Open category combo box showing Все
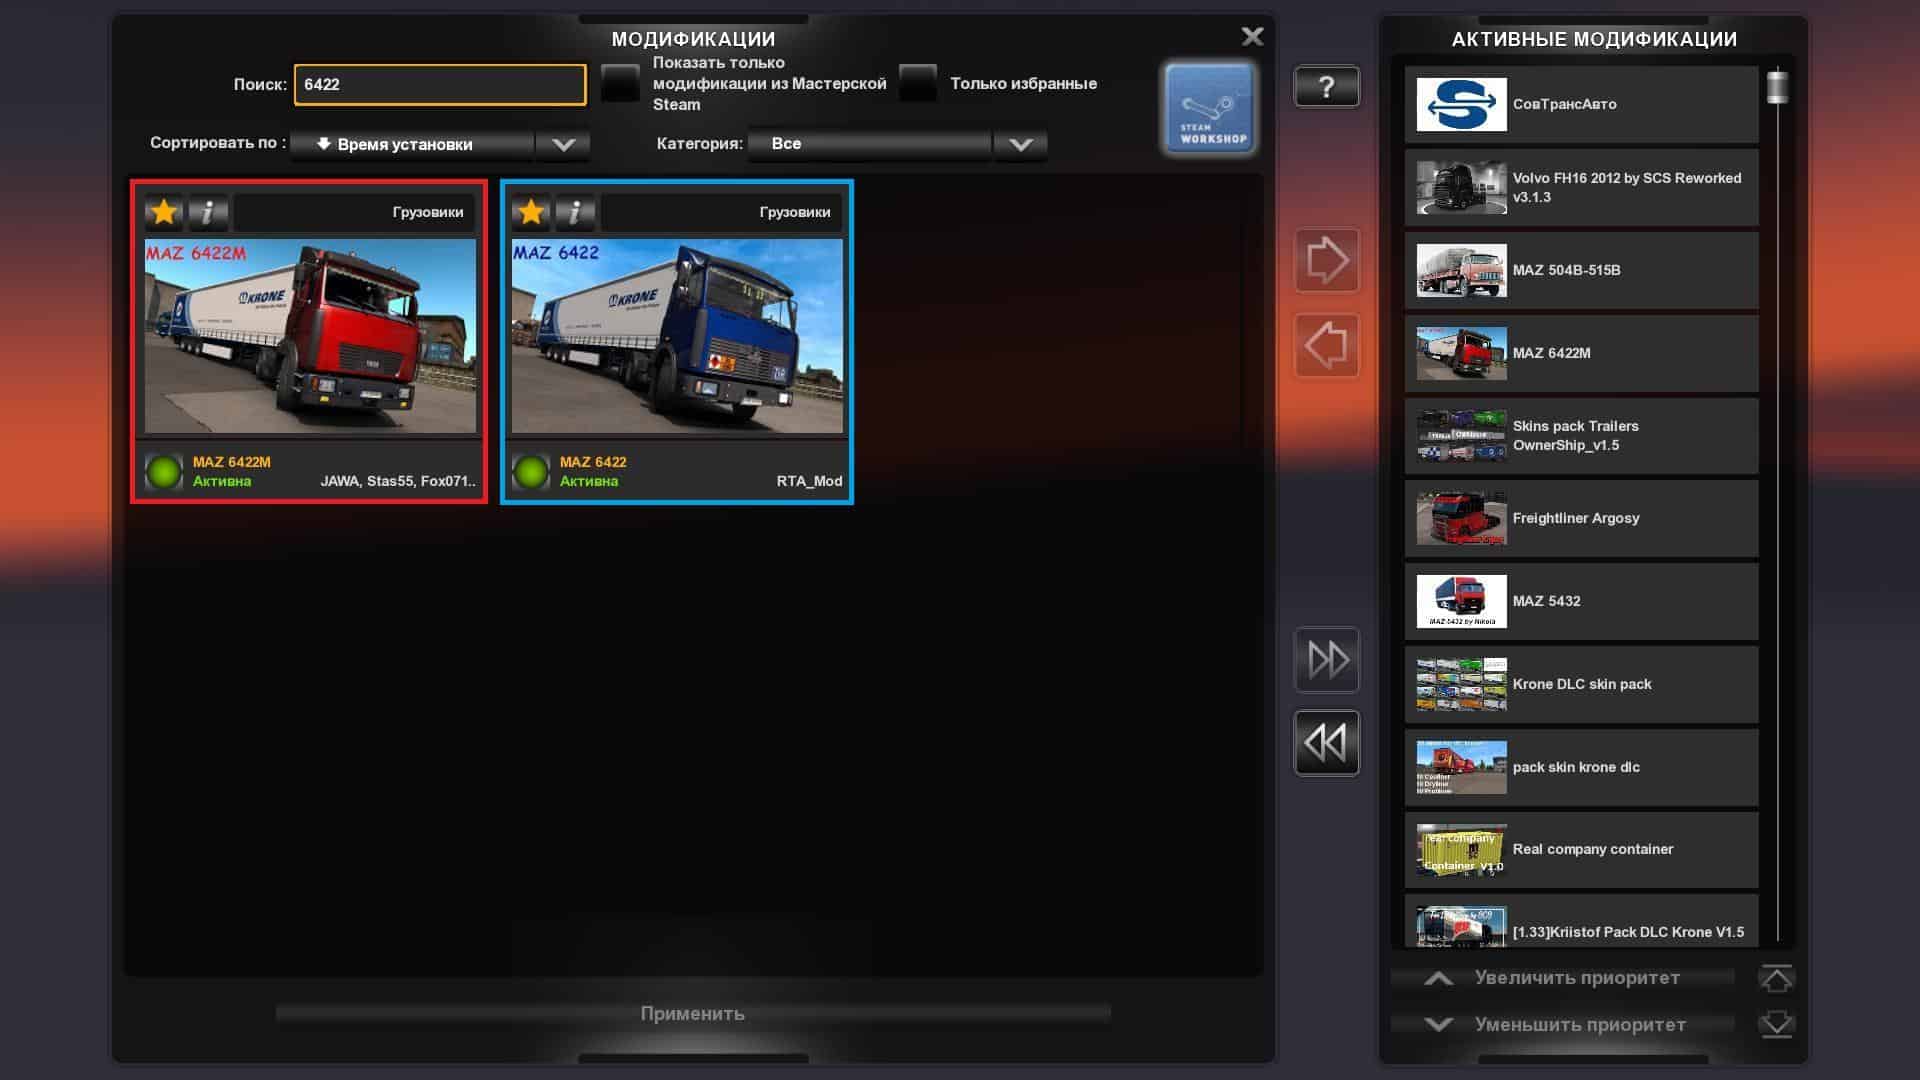 pyautogui.click(x=870, y=144)
